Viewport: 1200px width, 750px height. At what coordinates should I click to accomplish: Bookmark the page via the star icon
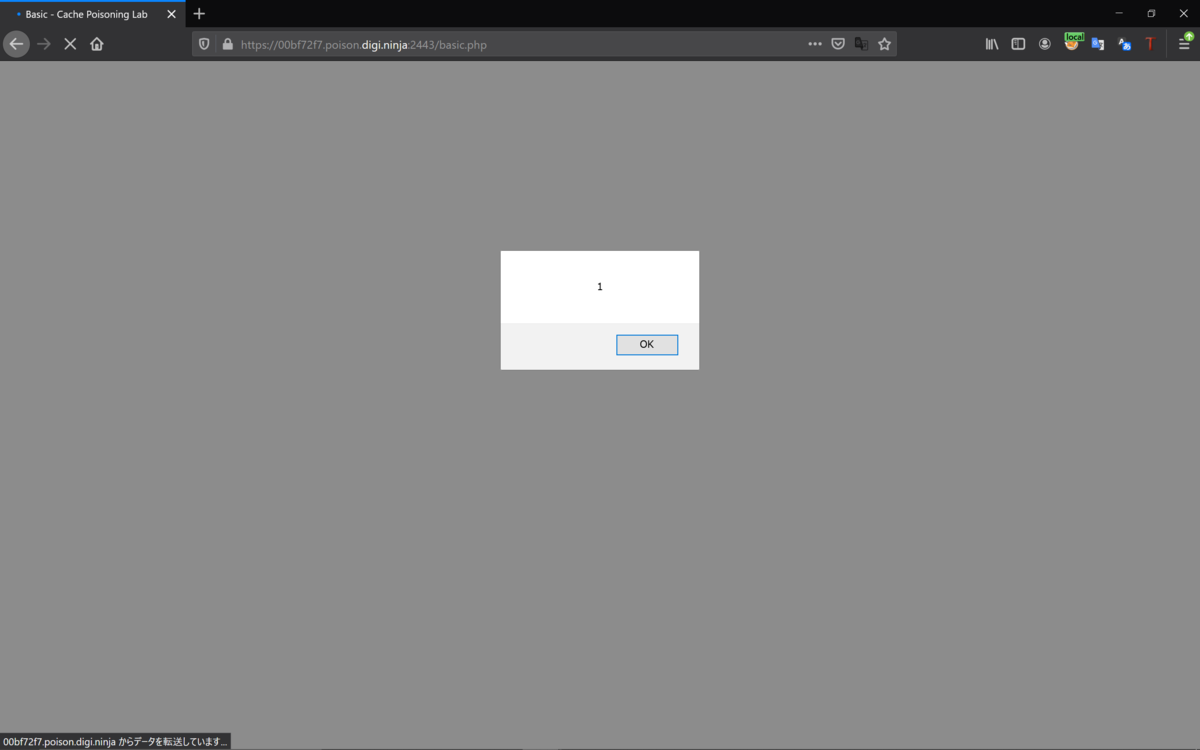tap(885, 43)
